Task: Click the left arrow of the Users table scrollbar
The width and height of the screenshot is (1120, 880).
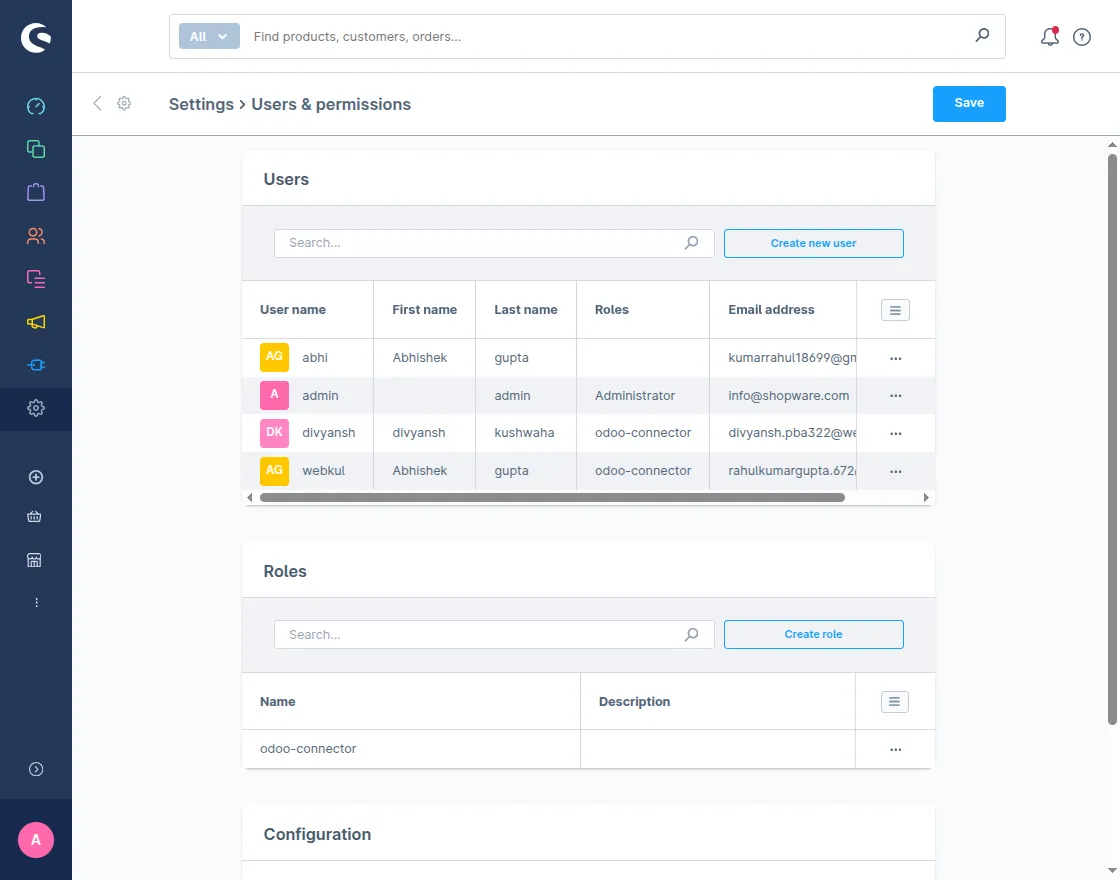Action: point(249,497)
